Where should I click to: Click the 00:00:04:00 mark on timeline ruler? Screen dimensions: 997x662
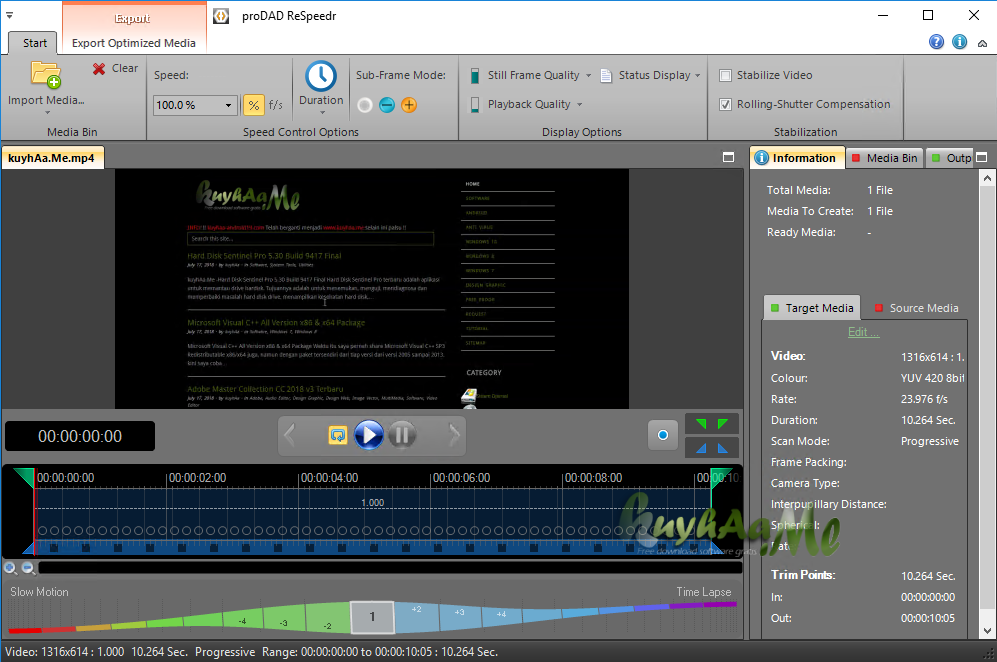(329, 478)
